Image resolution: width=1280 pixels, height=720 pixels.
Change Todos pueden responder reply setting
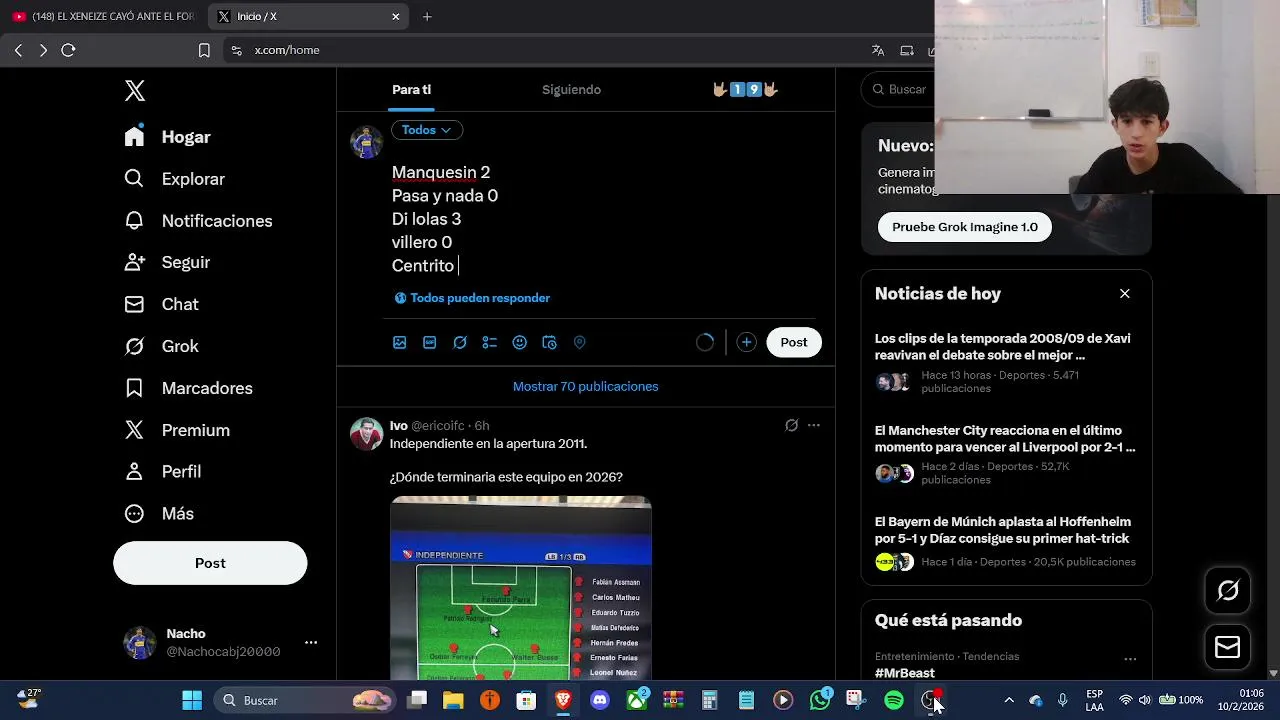click(472, 298)
